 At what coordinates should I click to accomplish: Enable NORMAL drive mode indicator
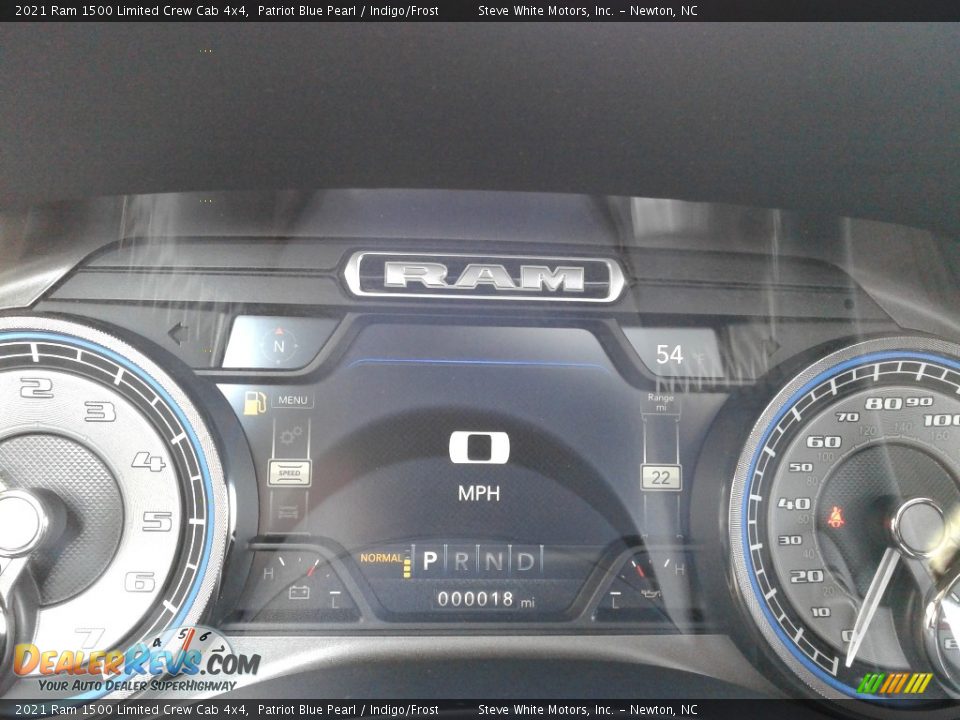(x=382, y=557)
